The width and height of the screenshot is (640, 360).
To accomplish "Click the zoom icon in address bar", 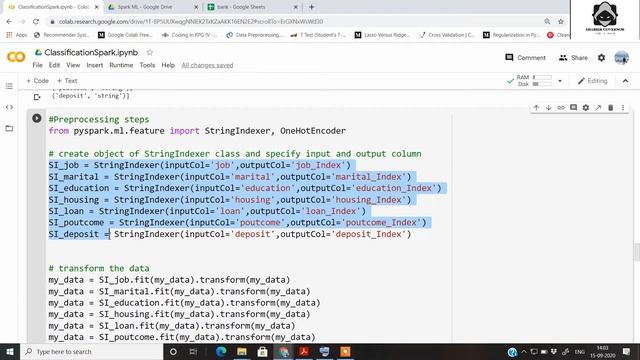I will [x=547, y=22].
